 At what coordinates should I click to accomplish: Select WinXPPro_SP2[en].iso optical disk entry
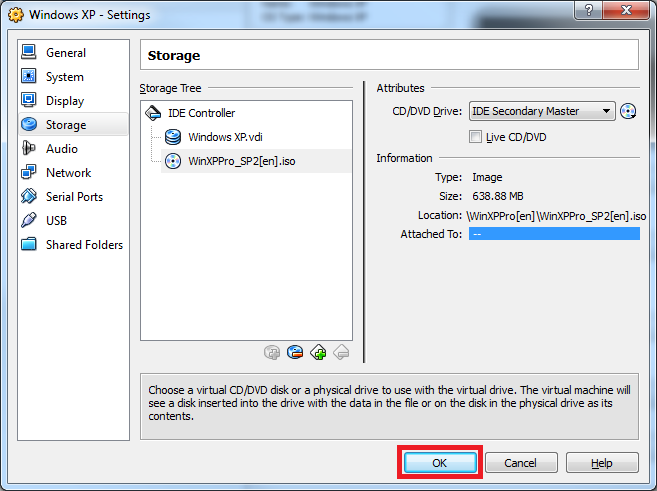pos(242,161)
